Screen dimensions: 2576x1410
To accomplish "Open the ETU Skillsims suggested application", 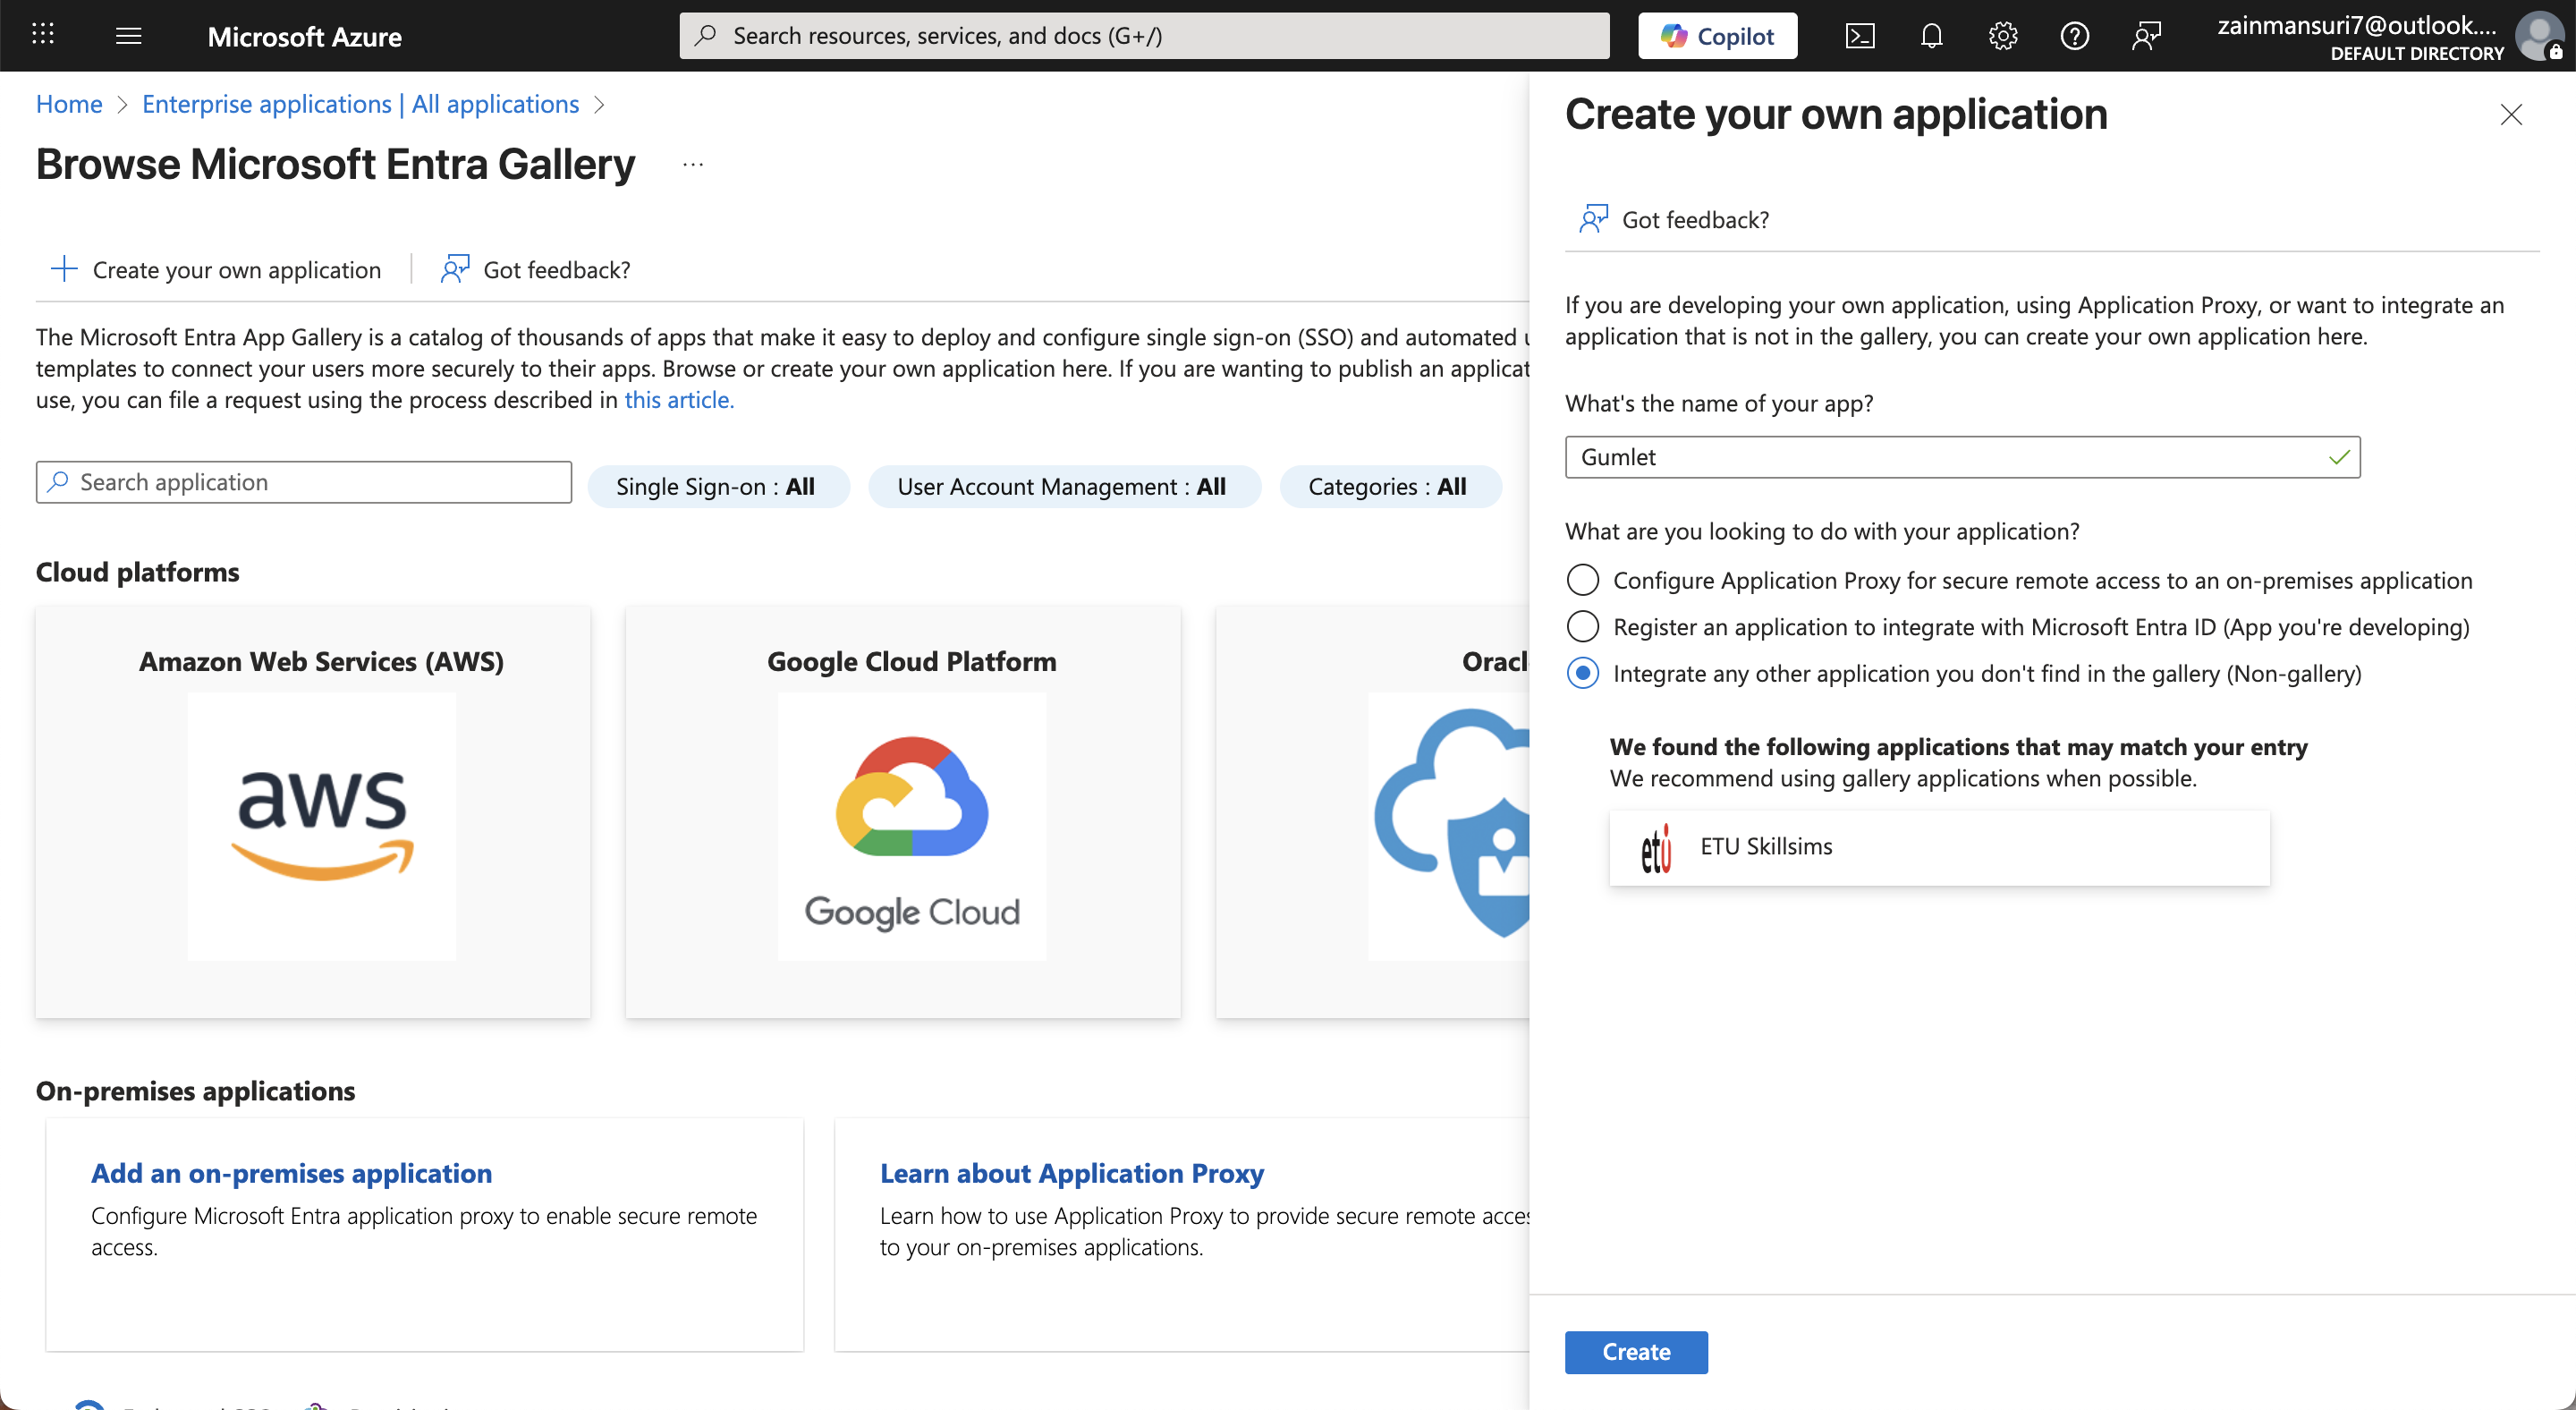I will (1939, 847).
